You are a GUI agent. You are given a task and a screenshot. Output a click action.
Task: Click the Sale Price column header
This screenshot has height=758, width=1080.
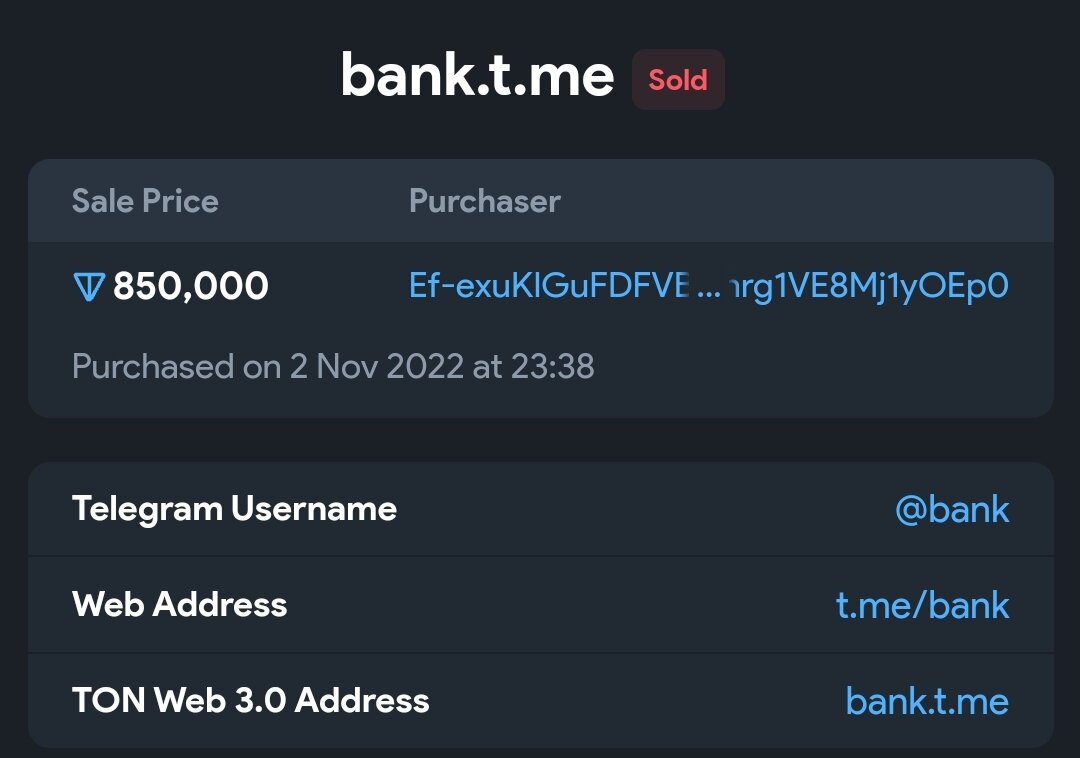[x=145, y=201]
